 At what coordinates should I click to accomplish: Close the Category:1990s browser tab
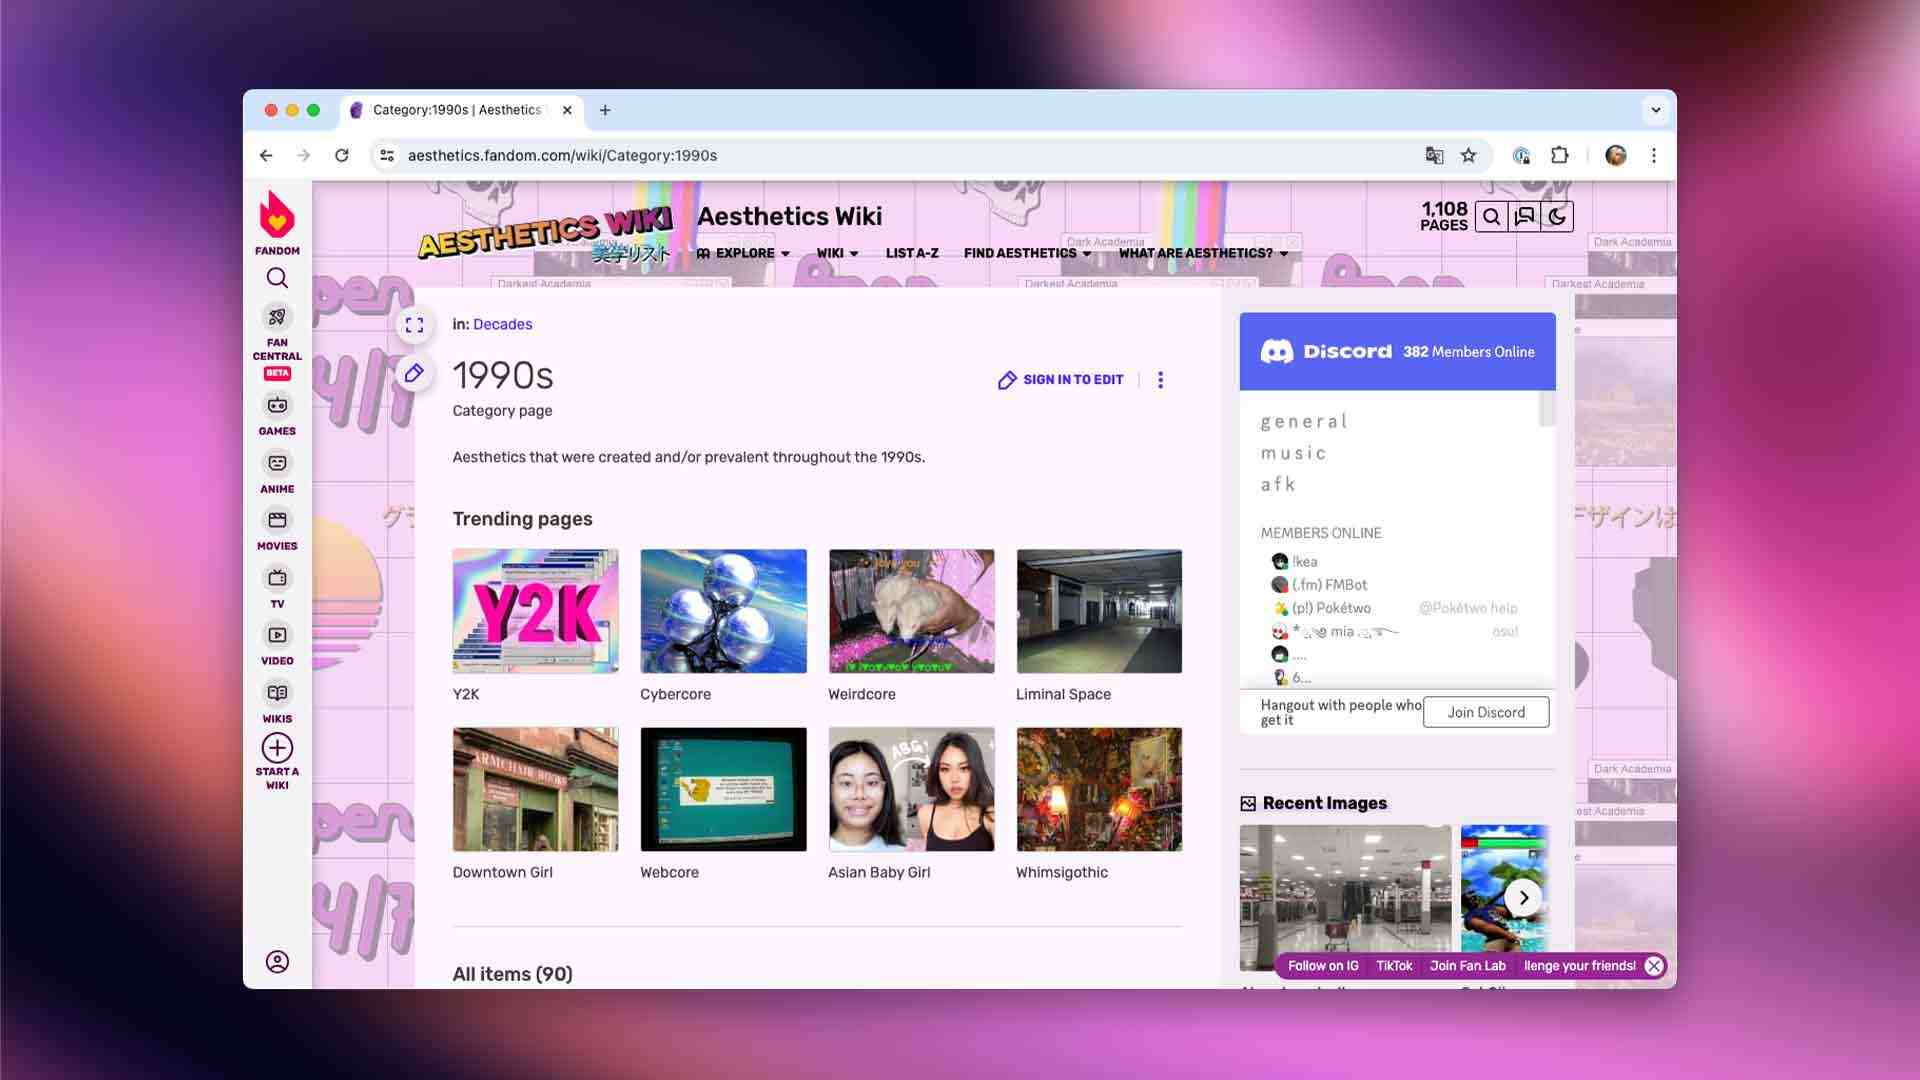tap(567, 110)
